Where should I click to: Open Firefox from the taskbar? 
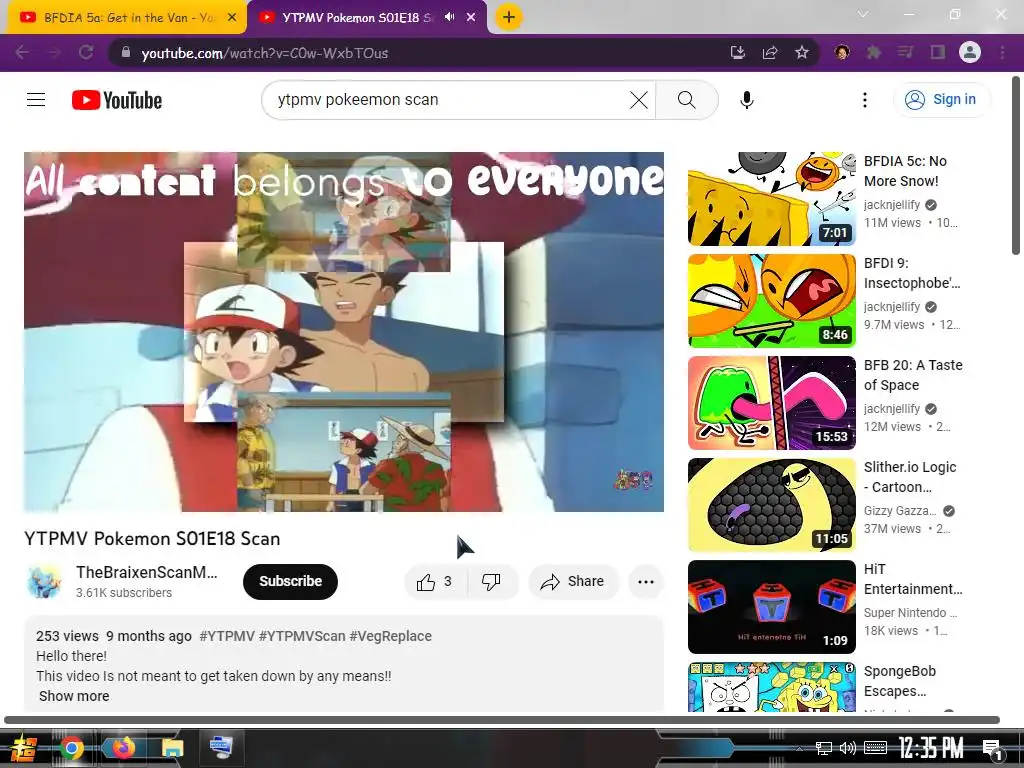click(122, 748)
